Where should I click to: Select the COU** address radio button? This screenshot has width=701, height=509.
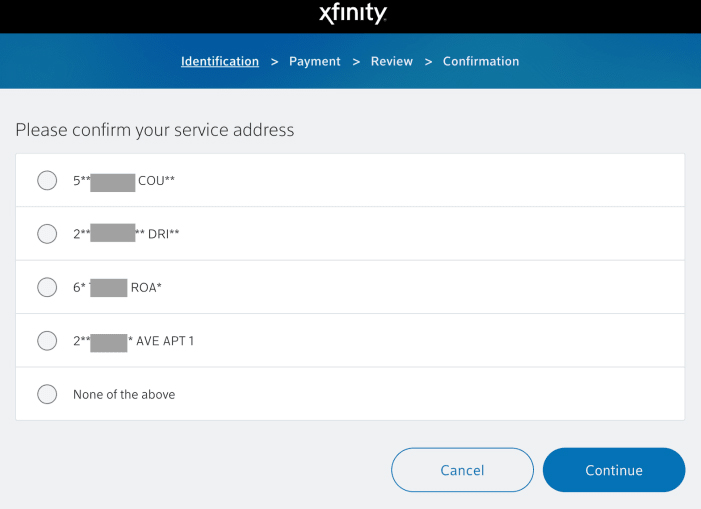point(47,180)
